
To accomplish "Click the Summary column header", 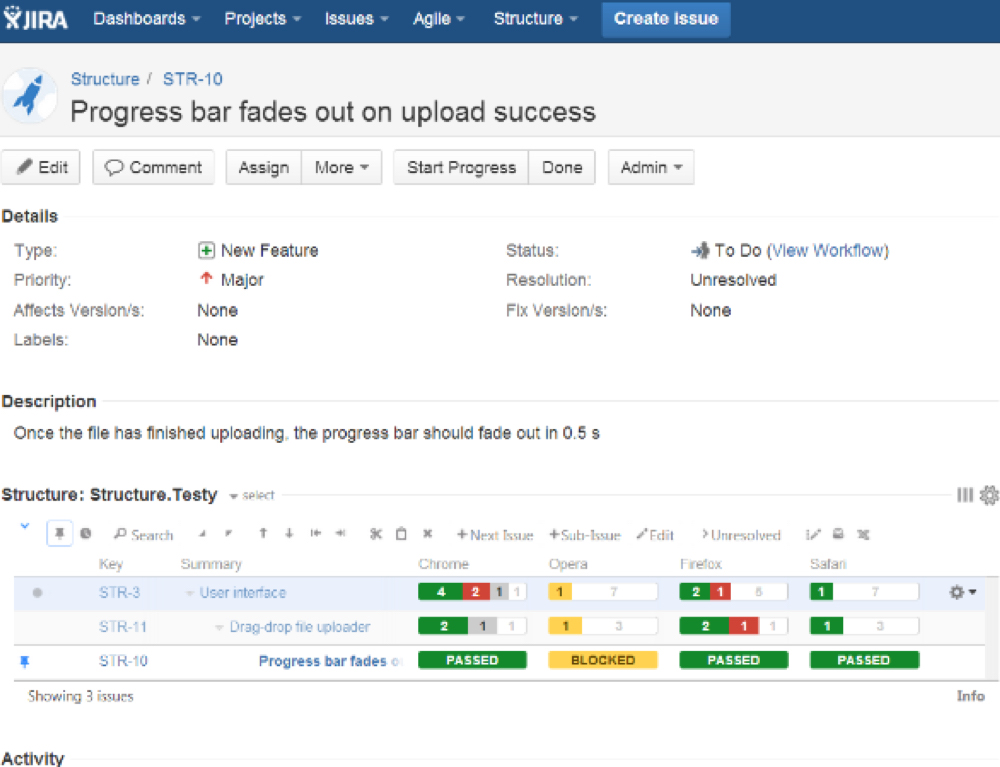I will click(x=210, y=564).
